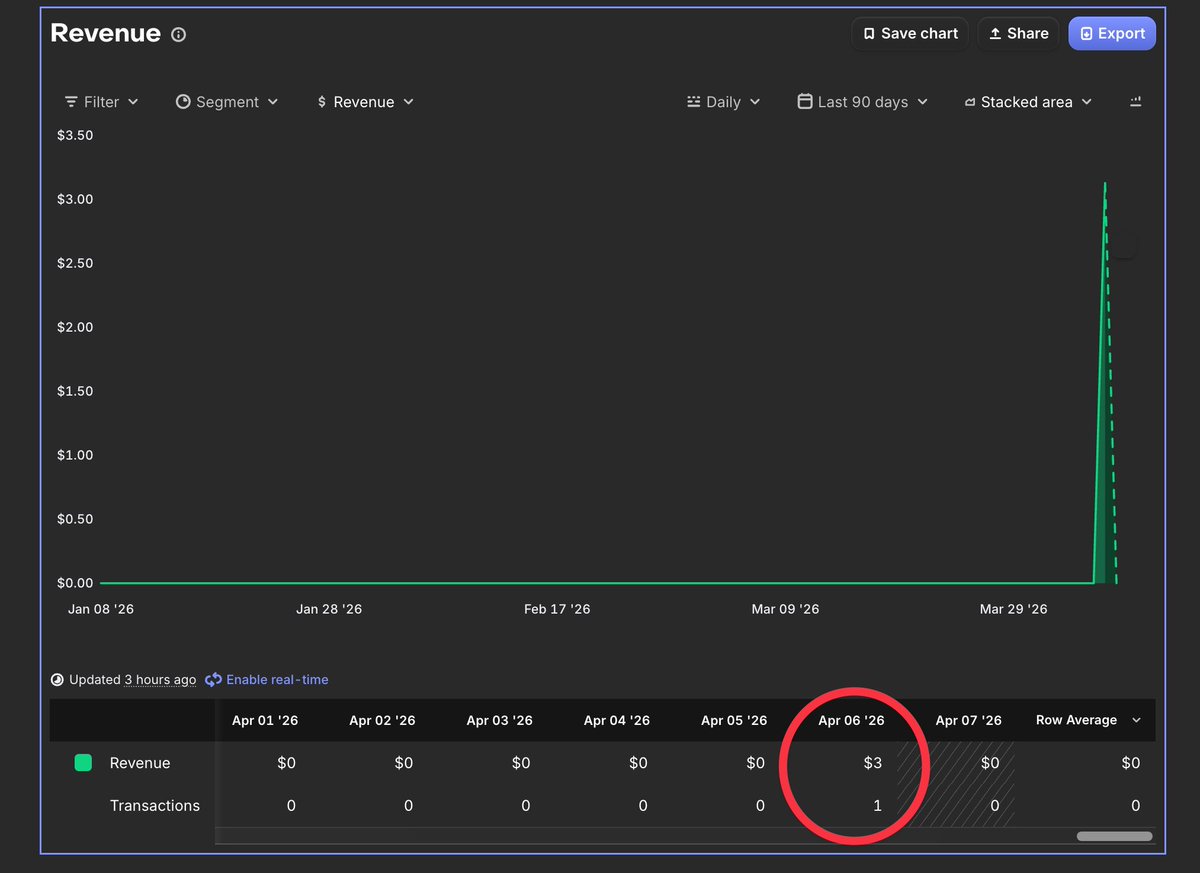Open the Segment dropdown

(227, 102)
